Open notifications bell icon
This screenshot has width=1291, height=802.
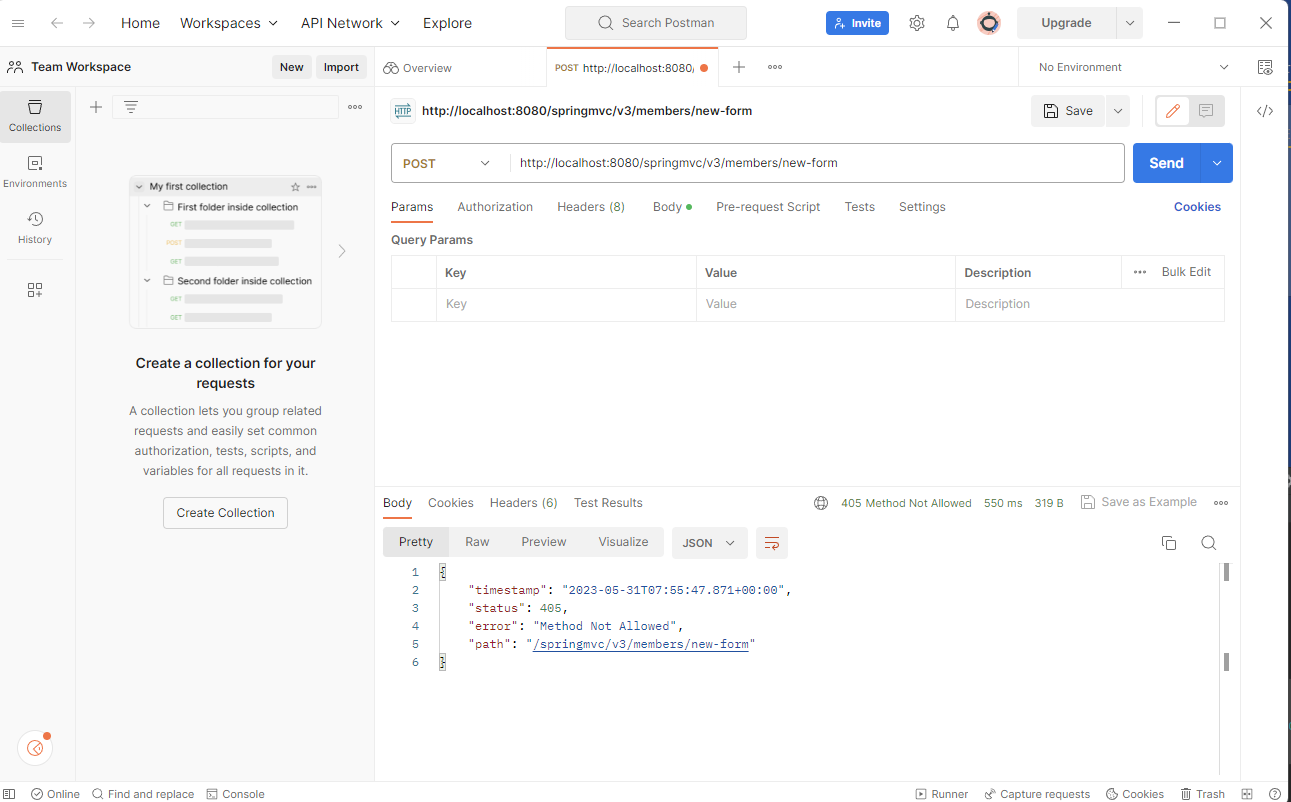953,23
